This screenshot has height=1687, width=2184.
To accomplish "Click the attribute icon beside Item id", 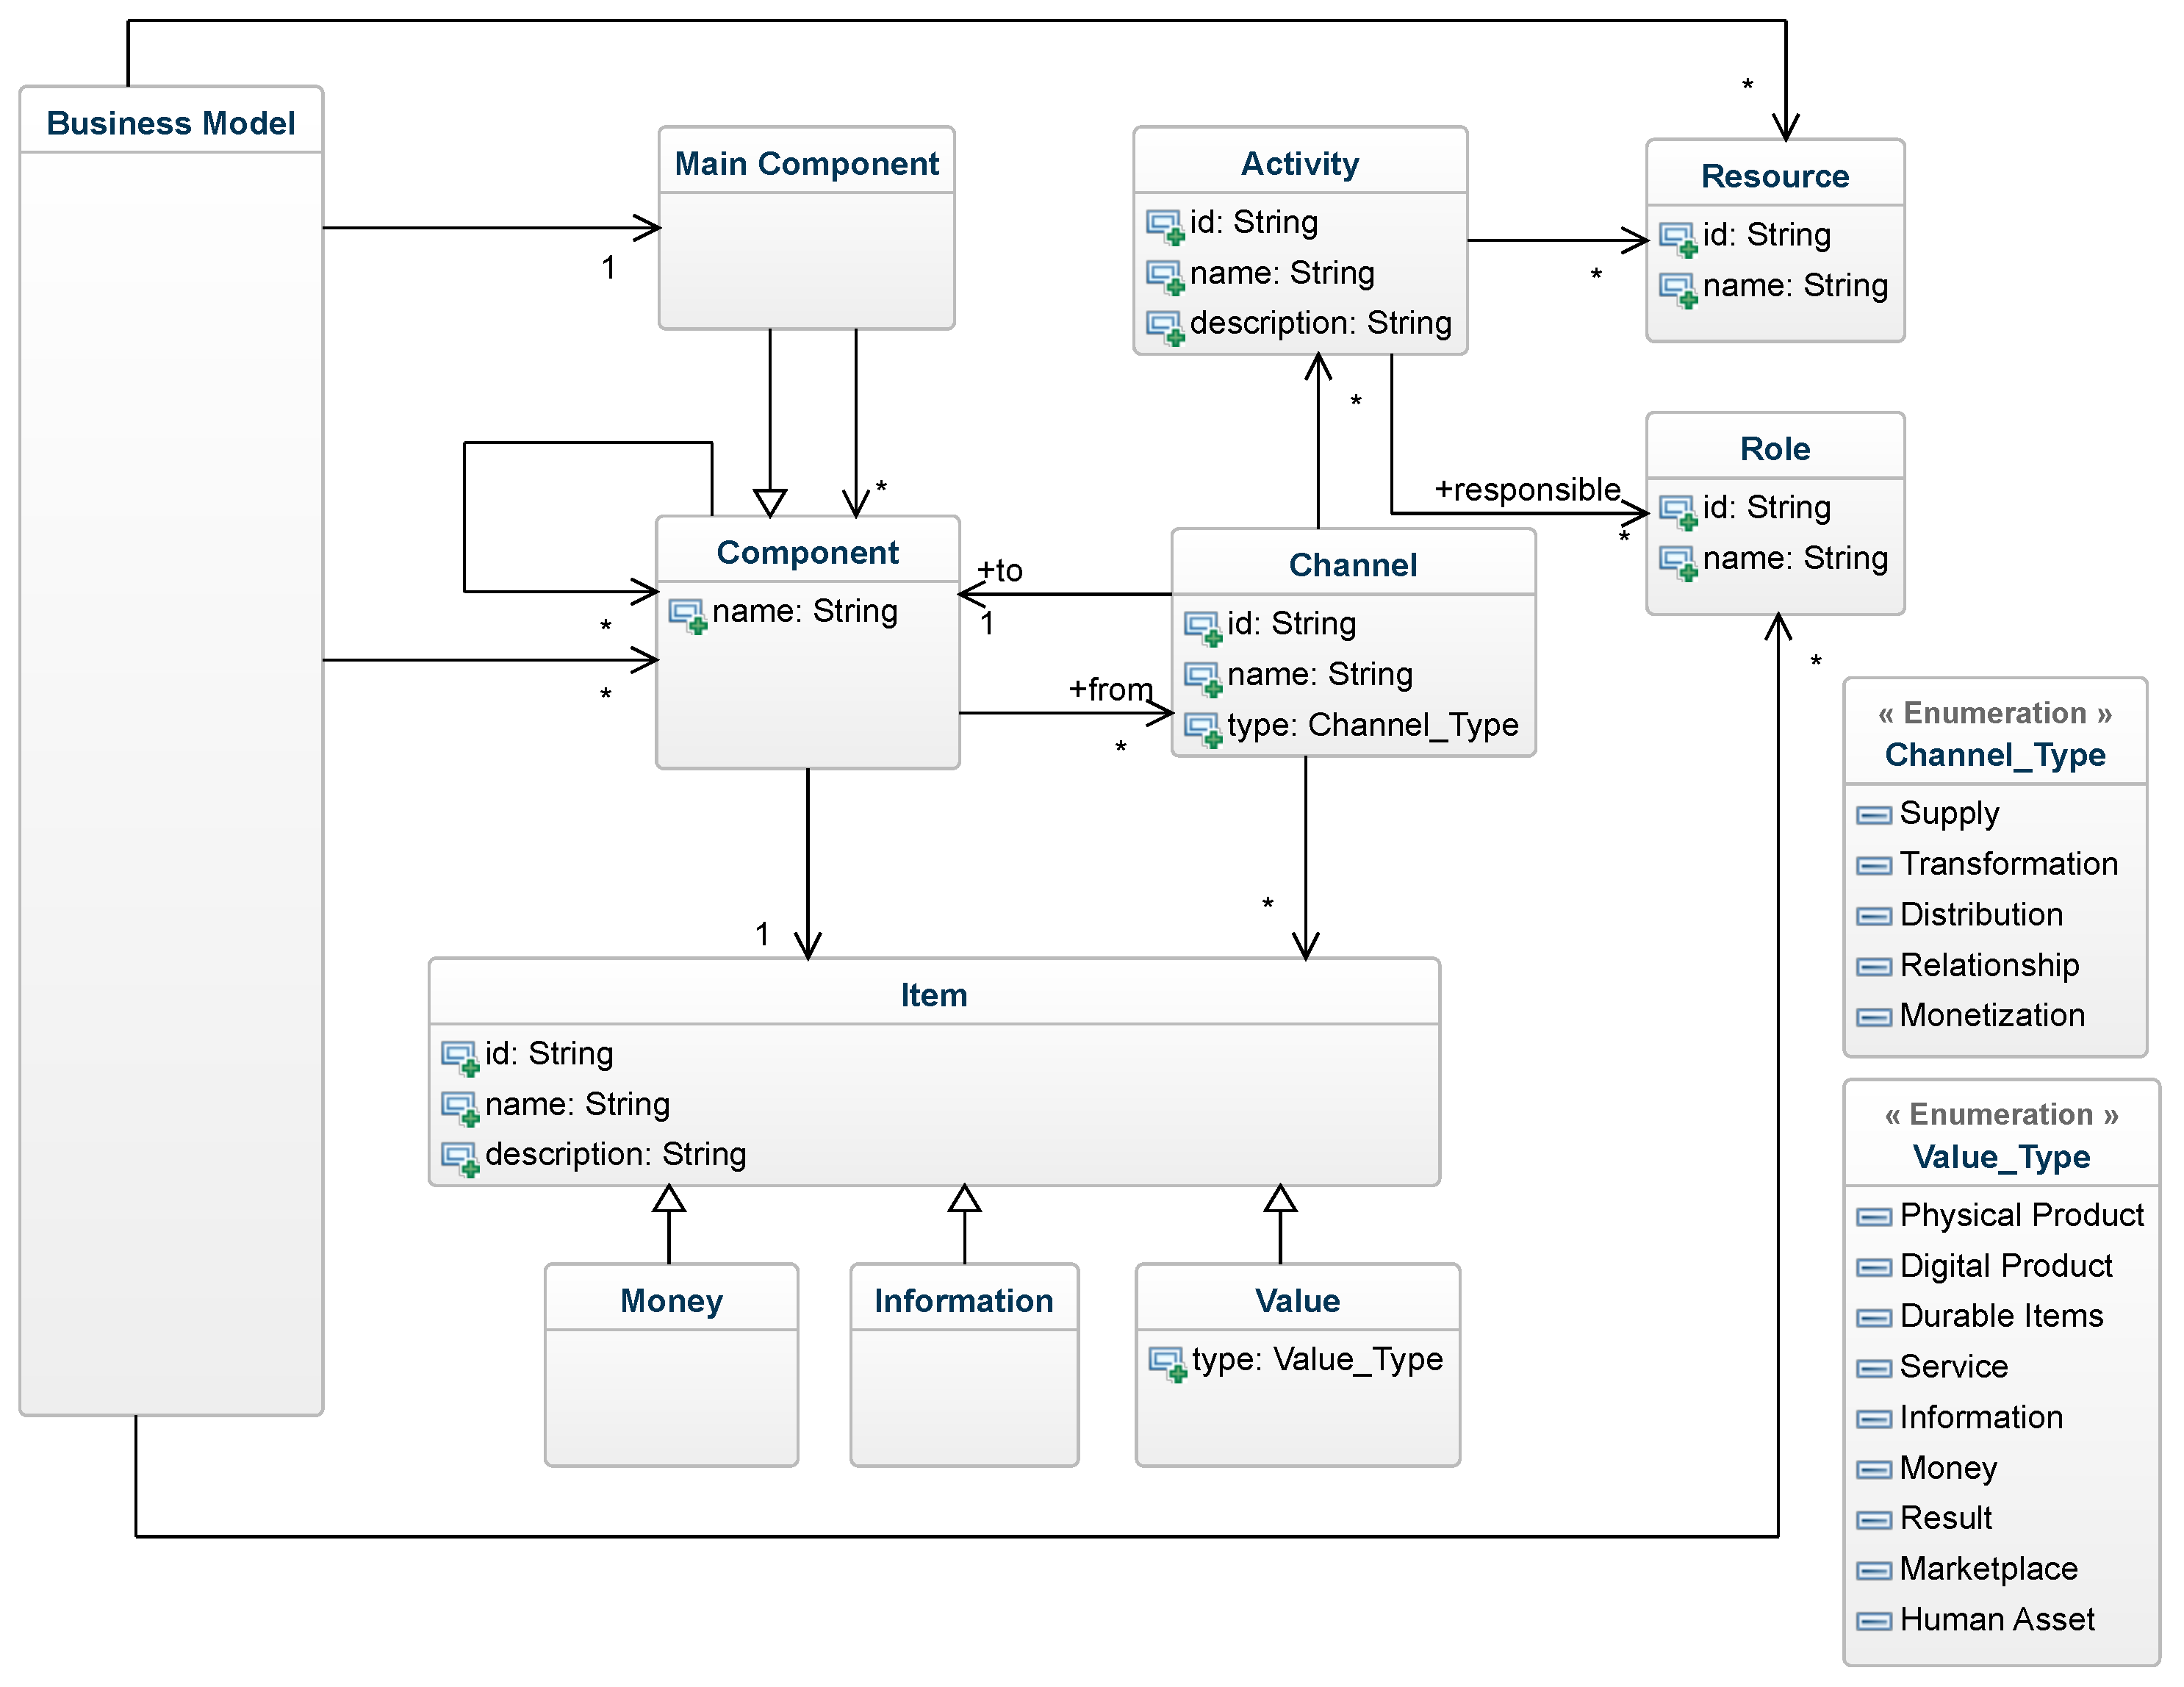I will point(460,1057).
